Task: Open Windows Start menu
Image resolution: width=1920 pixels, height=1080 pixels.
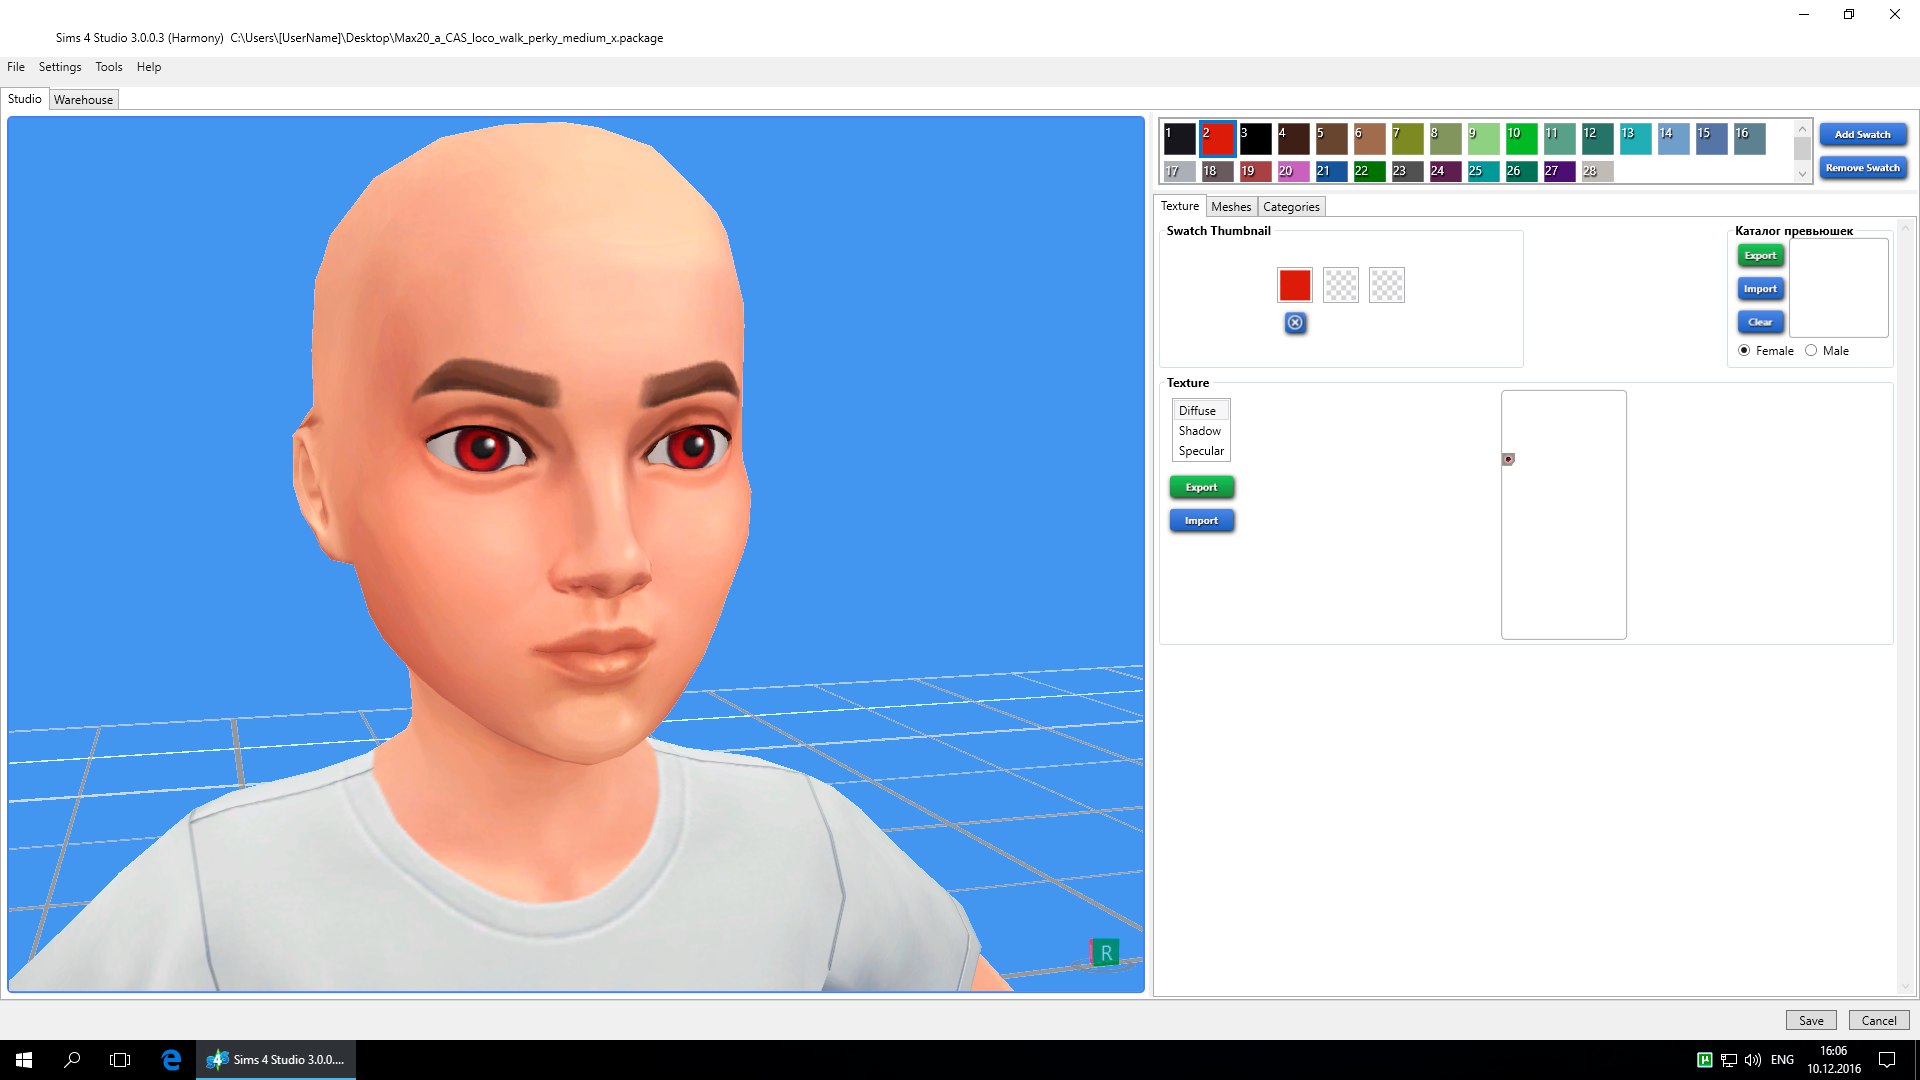Action: [x=24, y=1060]
